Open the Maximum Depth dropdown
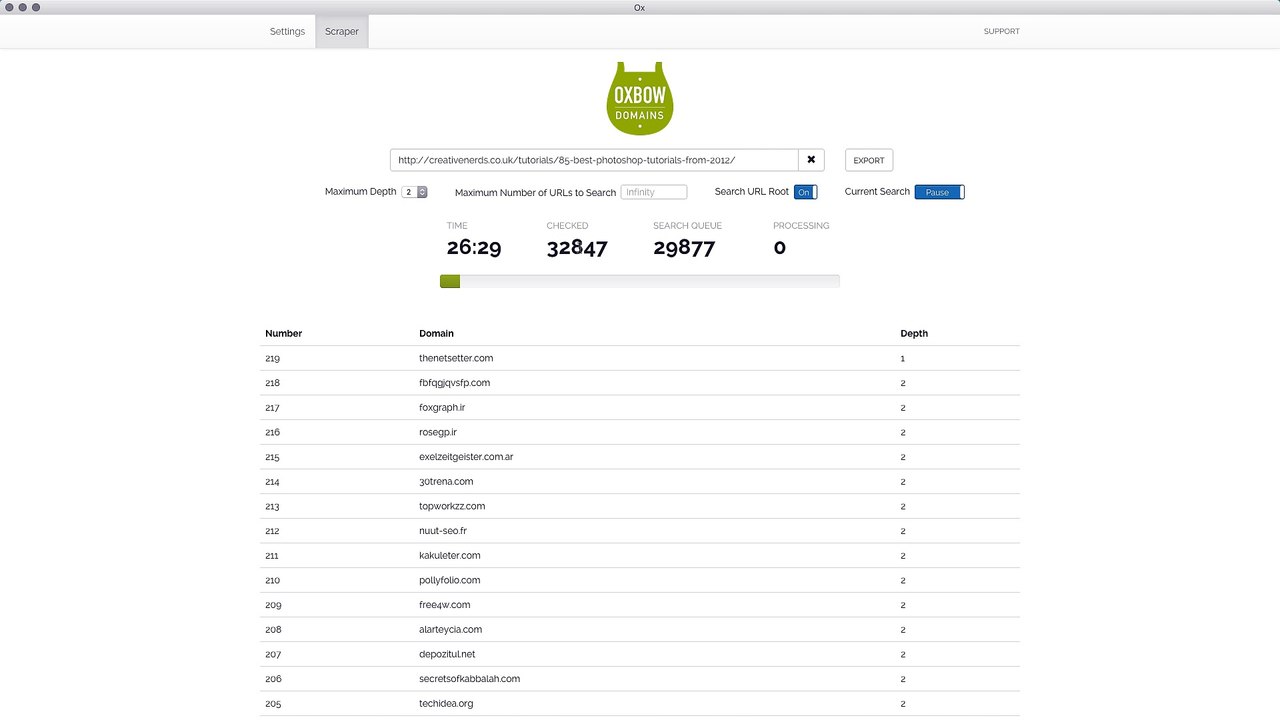The width and height of the screenshot is (1280, 720). pos(414,192)
